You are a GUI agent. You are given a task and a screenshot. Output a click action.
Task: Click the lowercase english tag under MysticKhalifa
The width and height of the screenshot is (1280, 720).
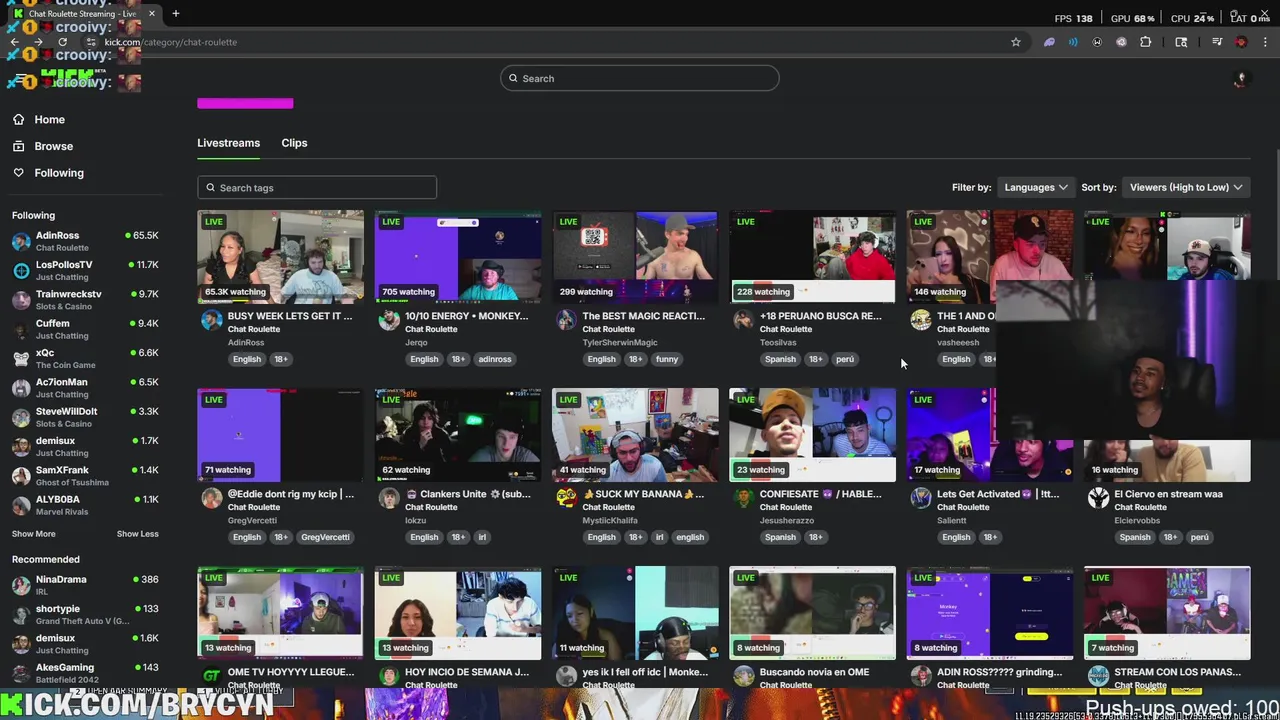click(690, 537)
